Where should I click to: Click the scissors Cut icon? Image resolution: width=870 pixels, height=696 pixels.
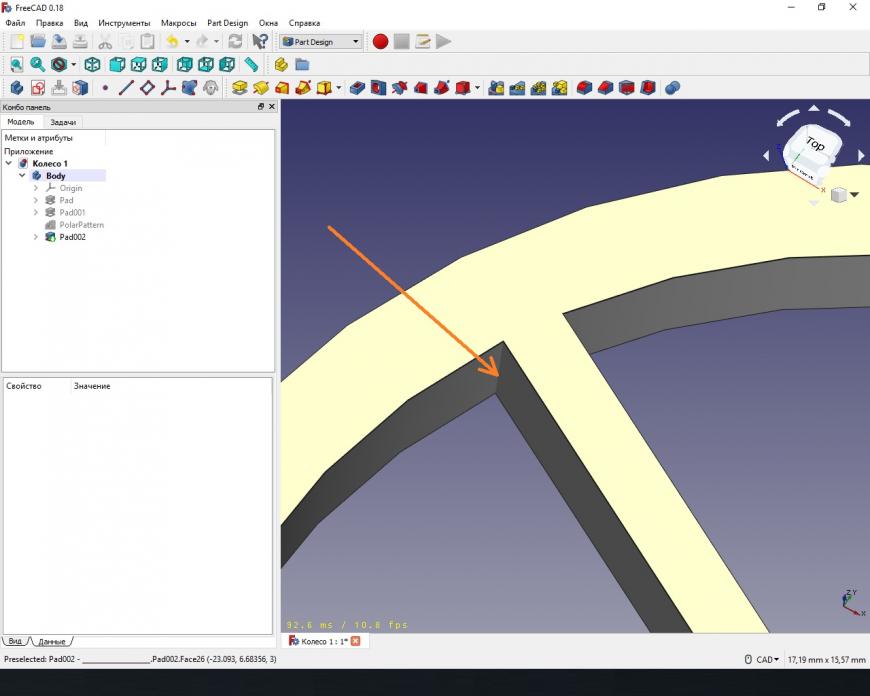click(x=105, y=42)
